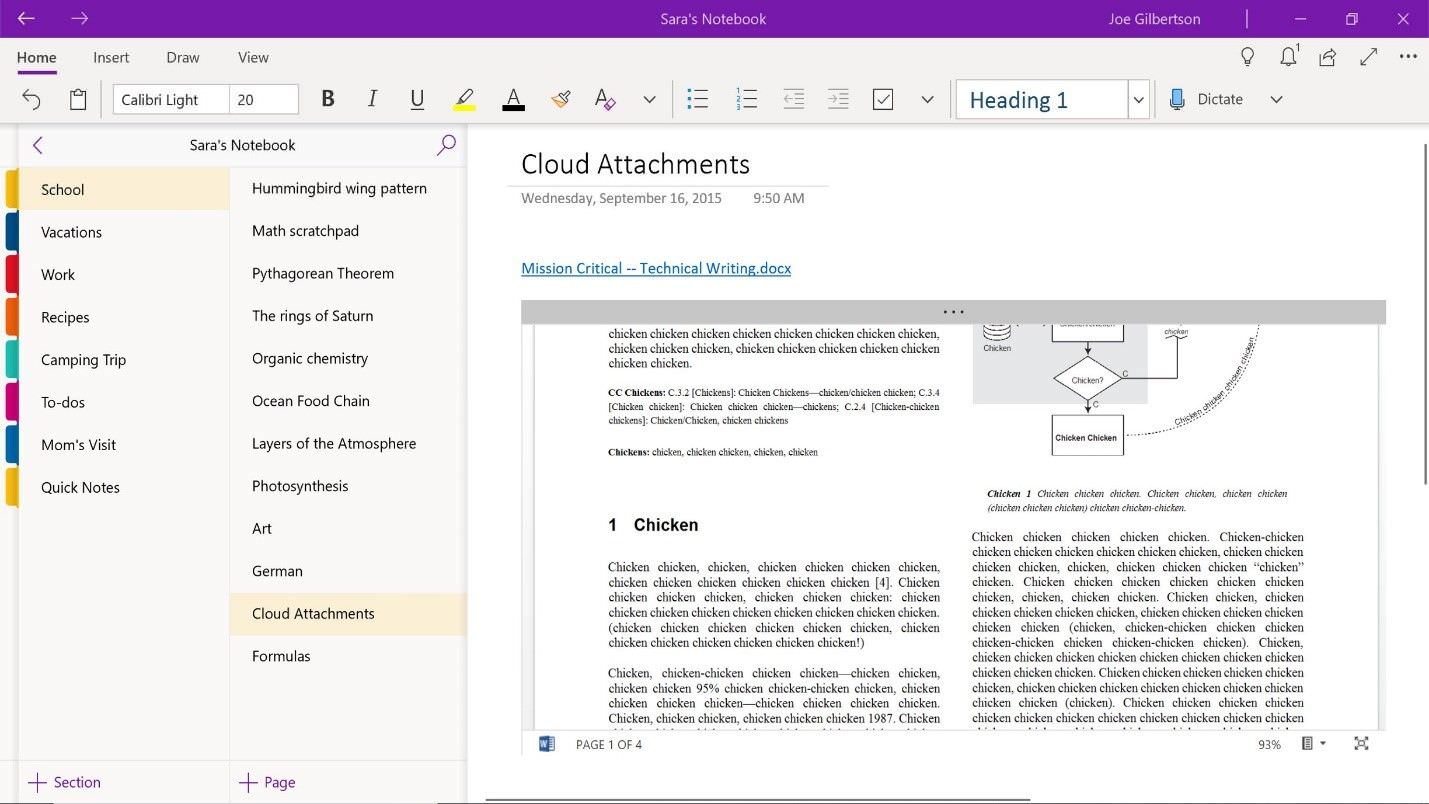This screenshot has width=1429, height=804.
Task: Open the Ocean Food Chain page
Action: pyautogui.click(x=348, y=401)
